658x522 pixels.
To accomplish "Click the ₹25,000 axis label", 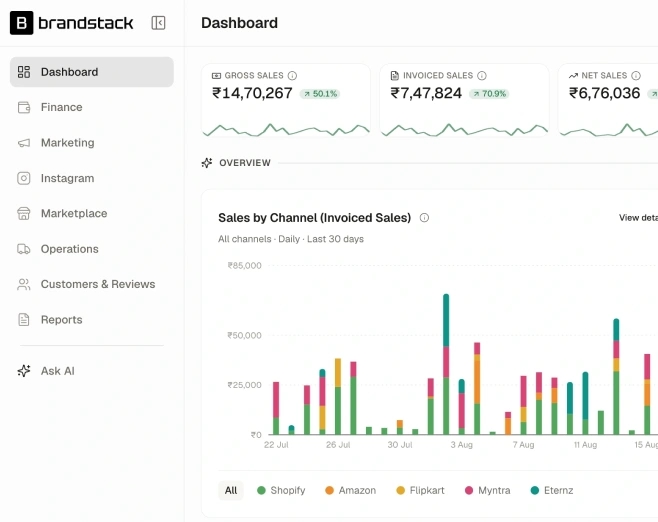I will coord(244,385).
